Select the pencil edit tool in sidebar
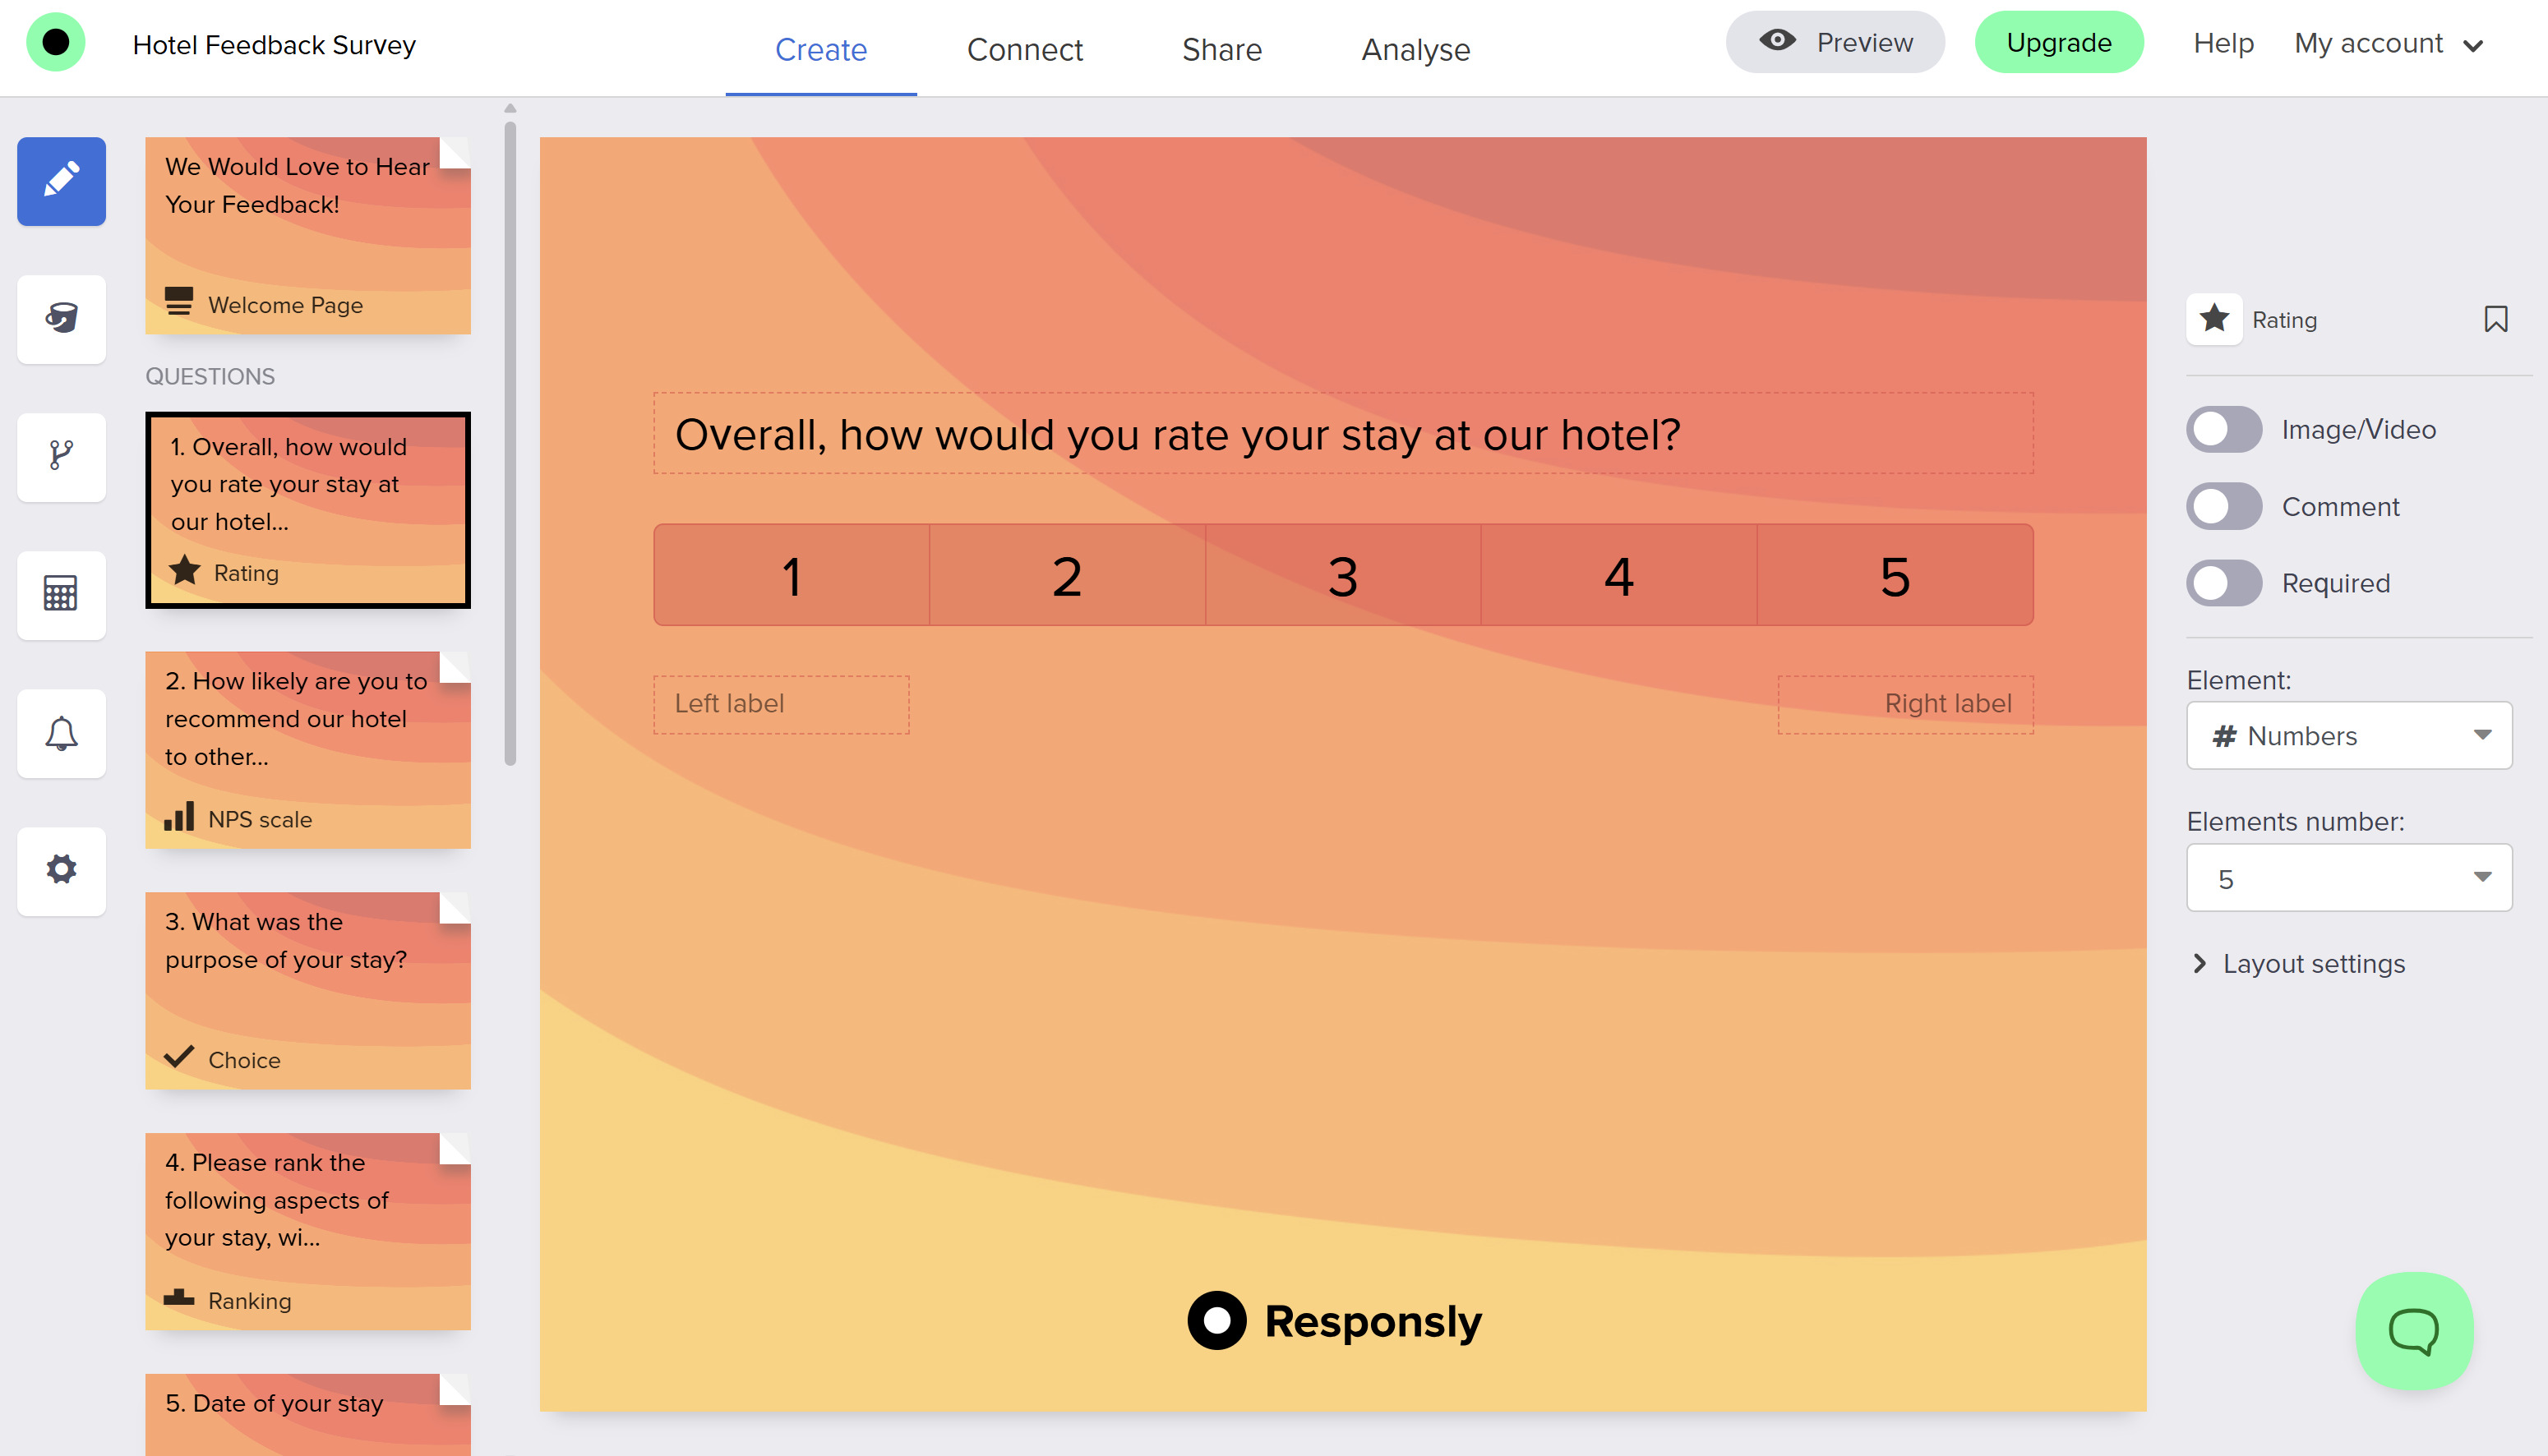 pyautogui.click(x=61, y=181)
